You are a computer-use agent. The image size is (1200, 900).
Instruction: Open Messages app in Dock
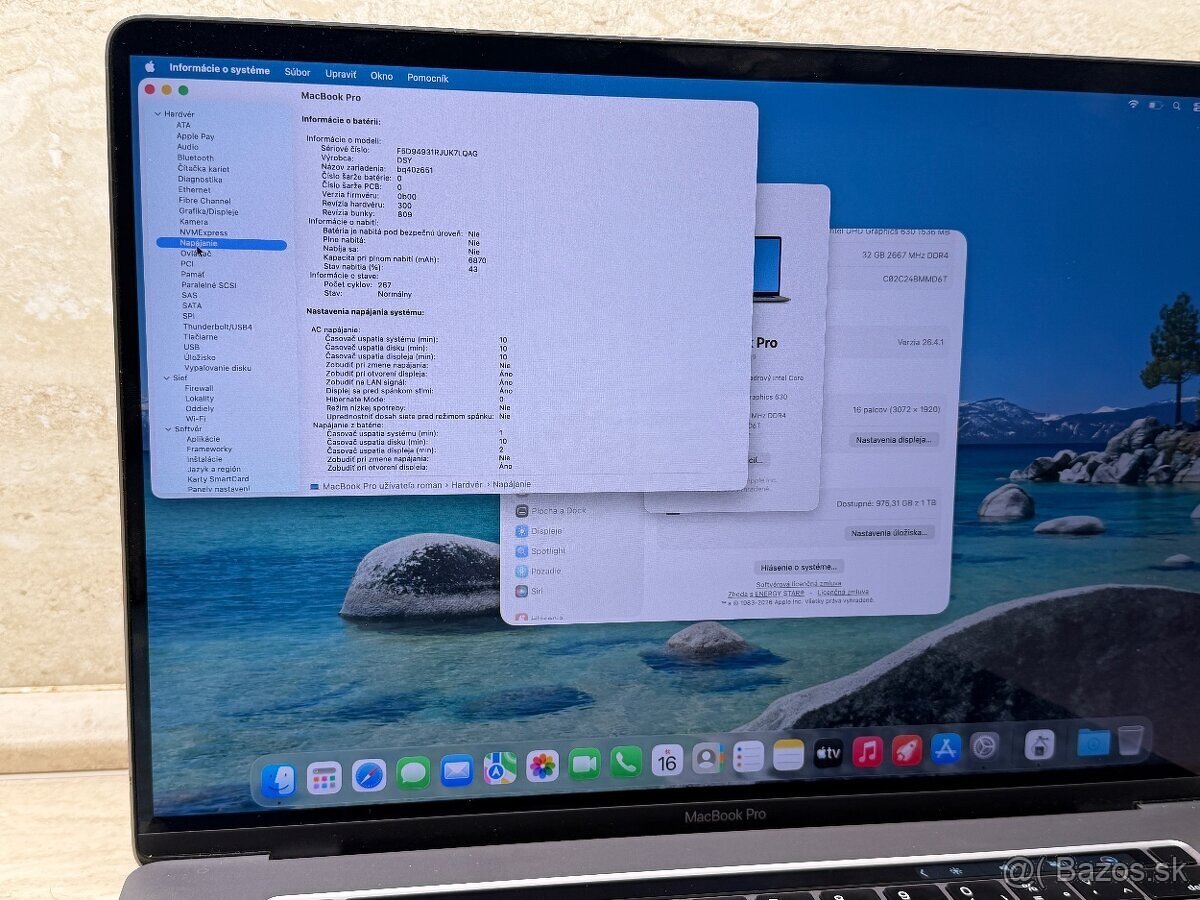coord(413,772)
